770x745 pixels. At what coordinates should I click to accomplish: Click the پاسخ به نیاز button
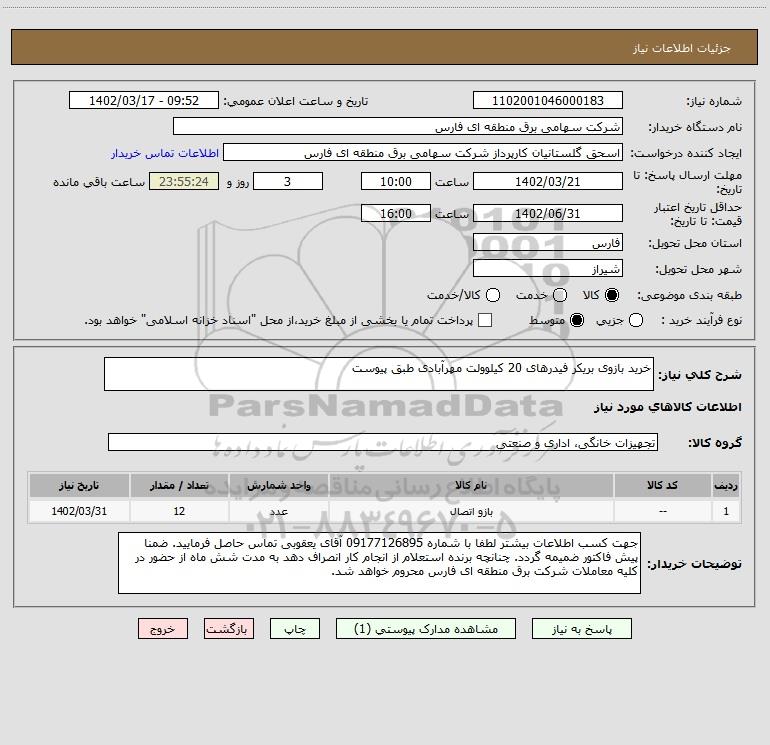582,629
